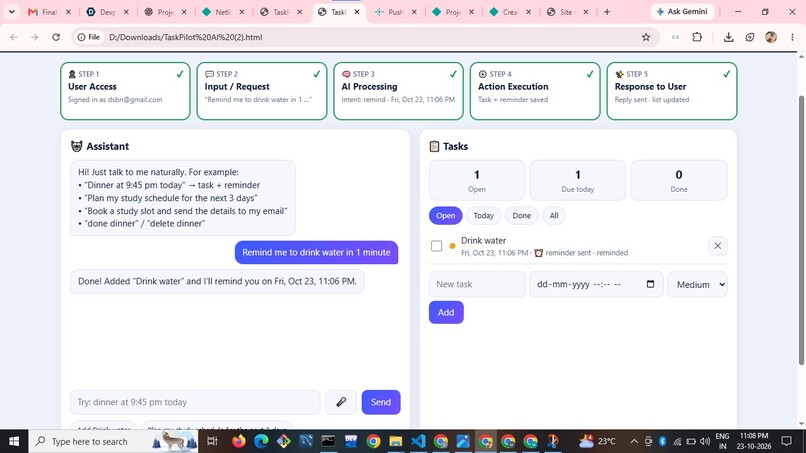The height and width of the screenshot is (453, 806).
Task: Open the tab search dropdown arrow
Action: click(x=11, y=11)
